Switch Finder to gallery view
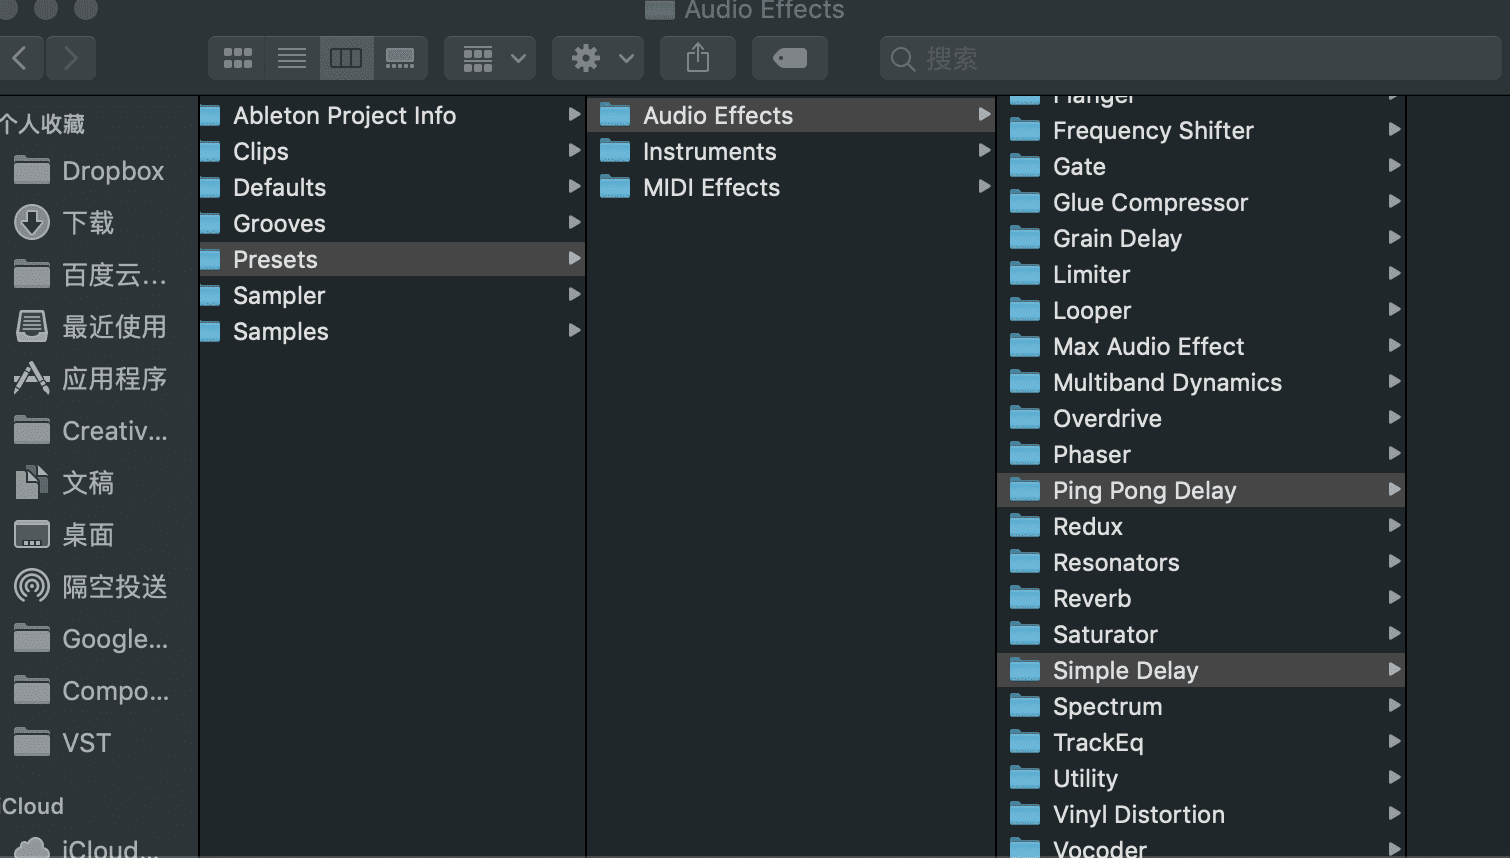1510x858 pixels. tap(400, 58)
